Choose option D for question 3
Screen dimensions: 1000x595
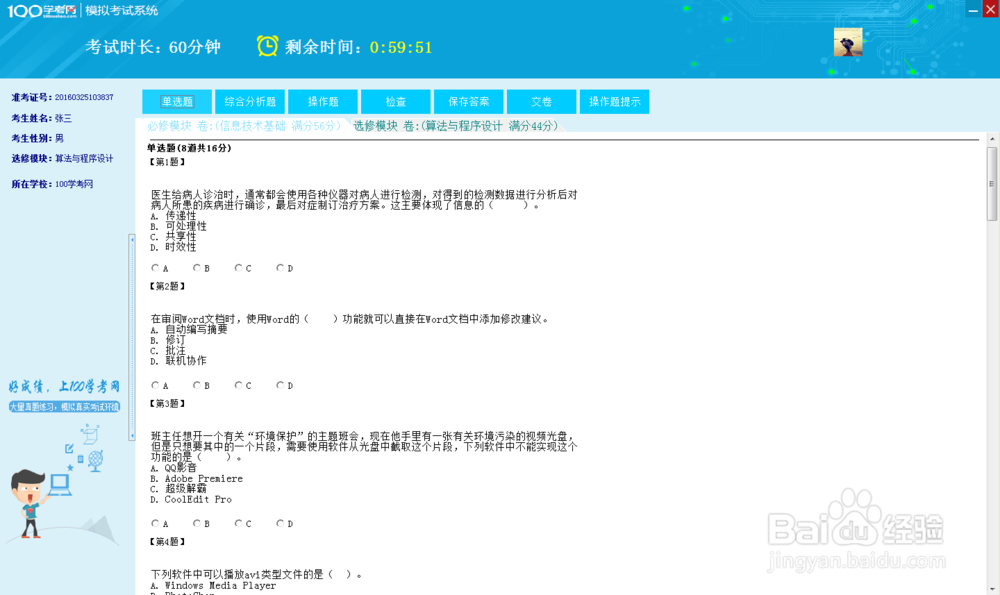(280, 523)
